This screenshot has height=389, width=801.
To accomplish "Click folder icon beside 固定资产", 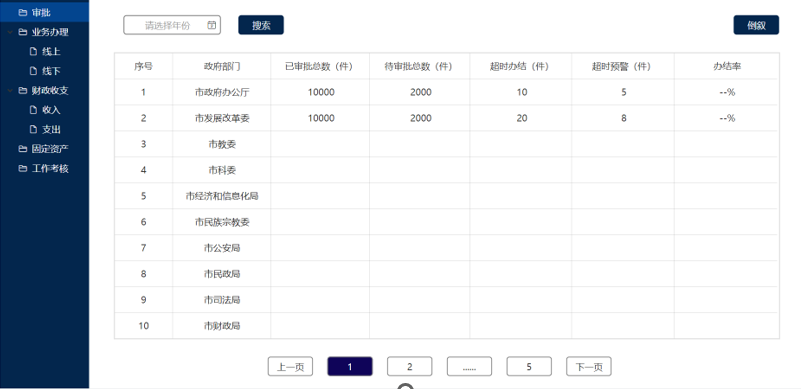I will click(x=22, y=149).
